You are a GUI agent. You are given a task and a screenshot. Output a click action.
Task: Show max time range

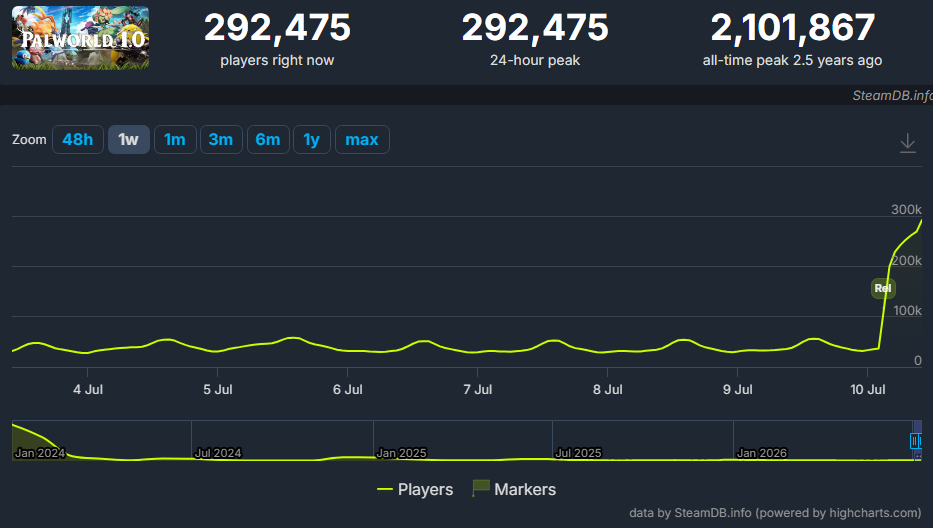pyautogui.click(x=362, y=140)
